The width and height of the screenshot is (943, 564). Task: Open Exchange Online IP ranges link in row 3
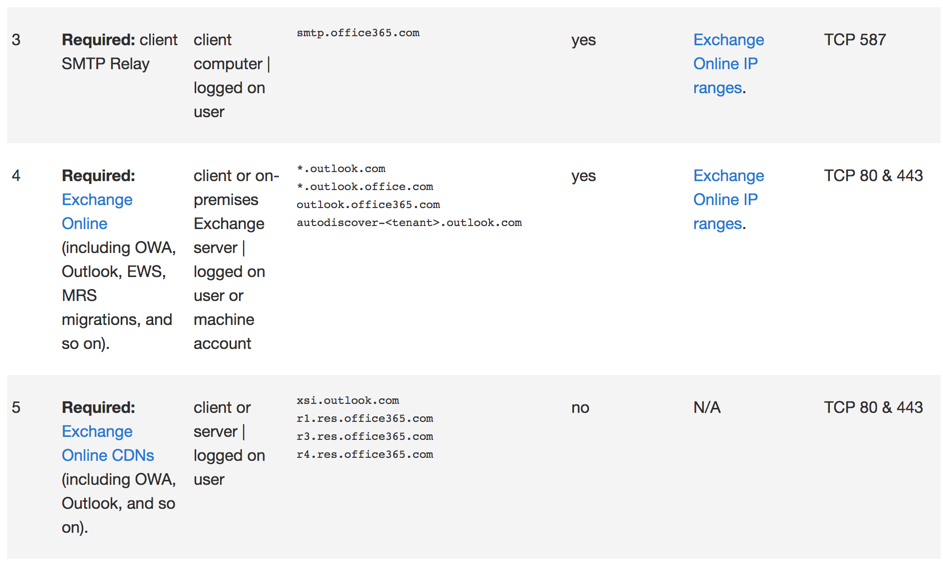[728, 64]
